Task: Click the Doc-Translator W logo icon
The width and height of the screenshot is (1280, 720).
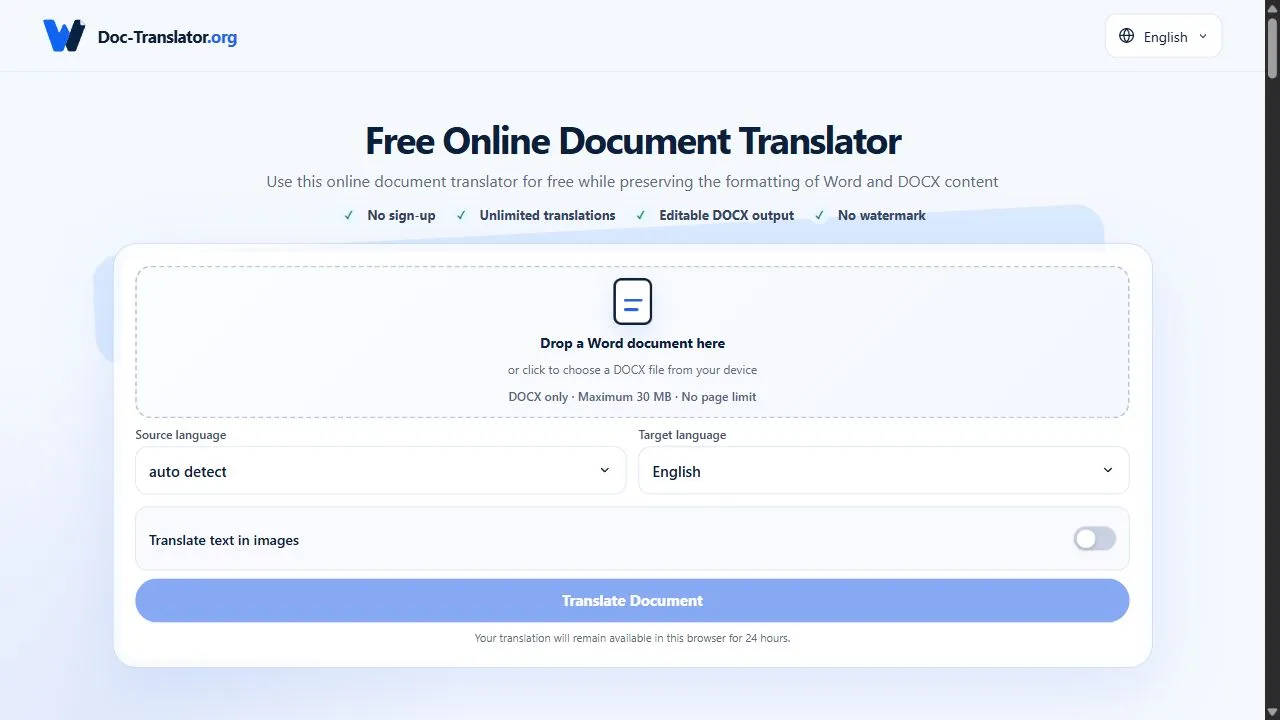Action: click(x=64, y=36)
